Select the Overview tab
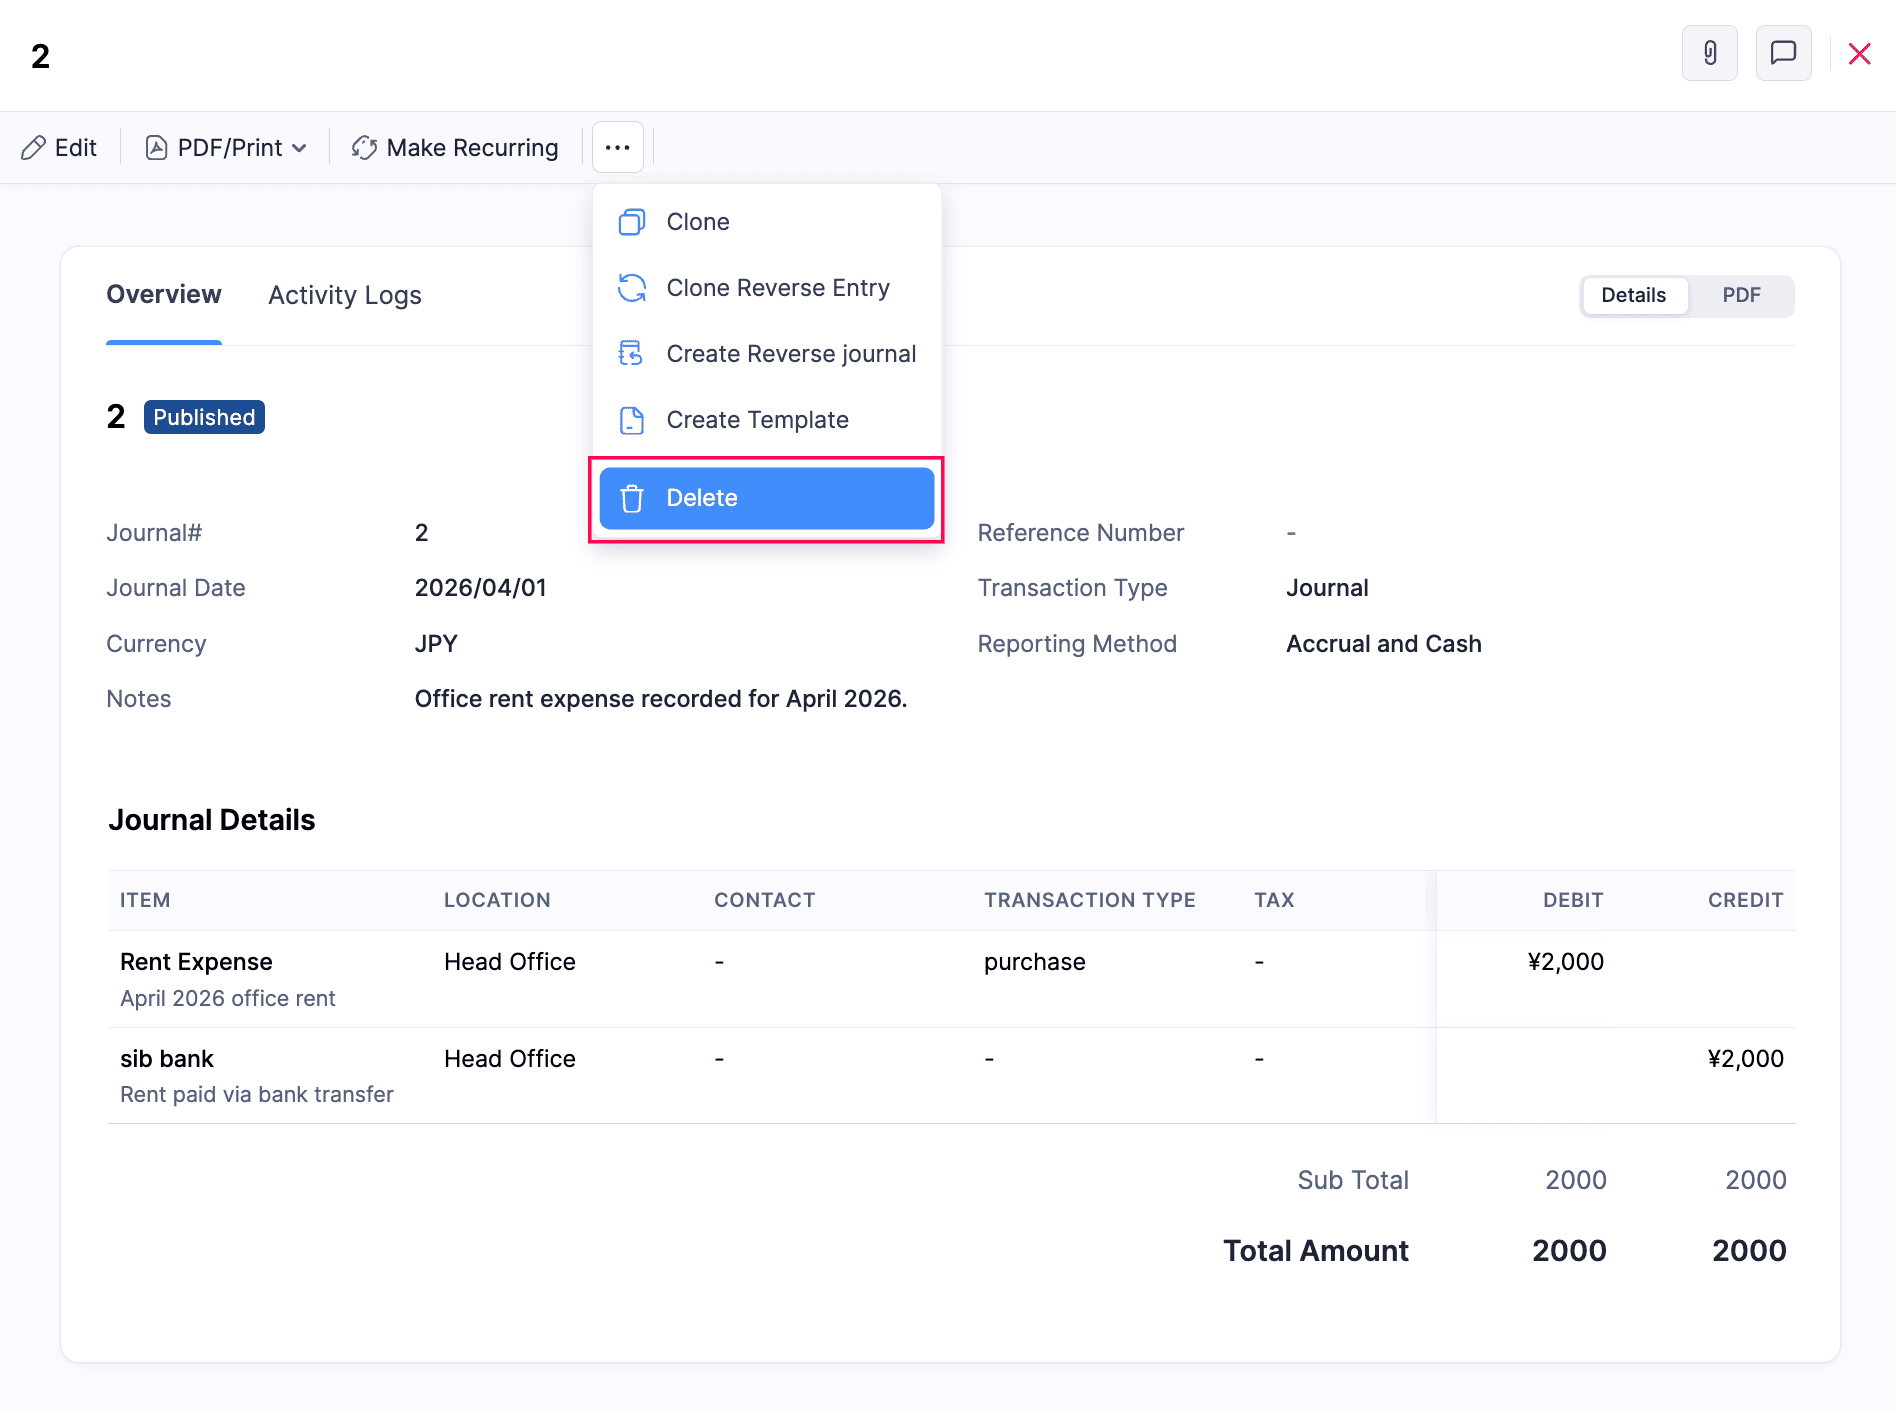Image resolution: width=1896 pixels, height=1412 pixels. [x=163, y=295]
